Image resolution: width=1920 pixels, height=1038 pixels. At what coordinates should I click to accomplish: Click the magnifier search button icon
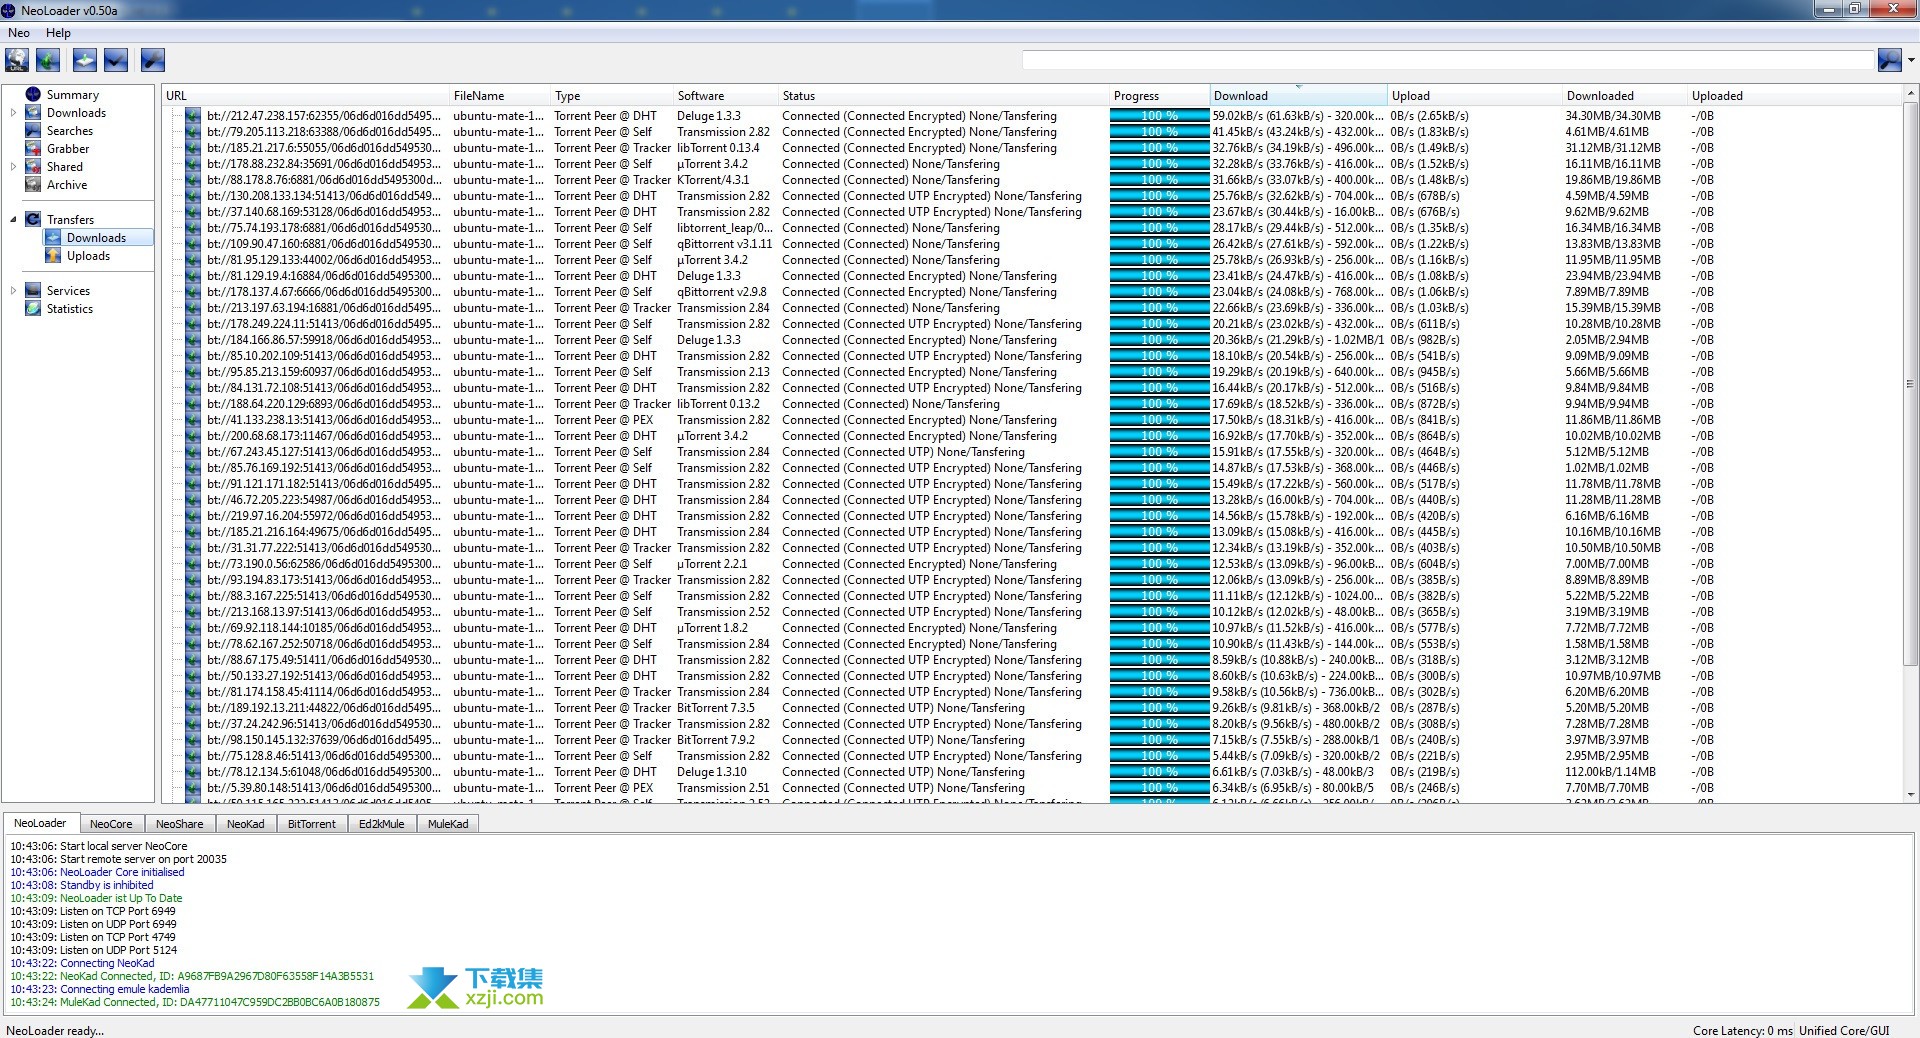(x=1889, y=60)
